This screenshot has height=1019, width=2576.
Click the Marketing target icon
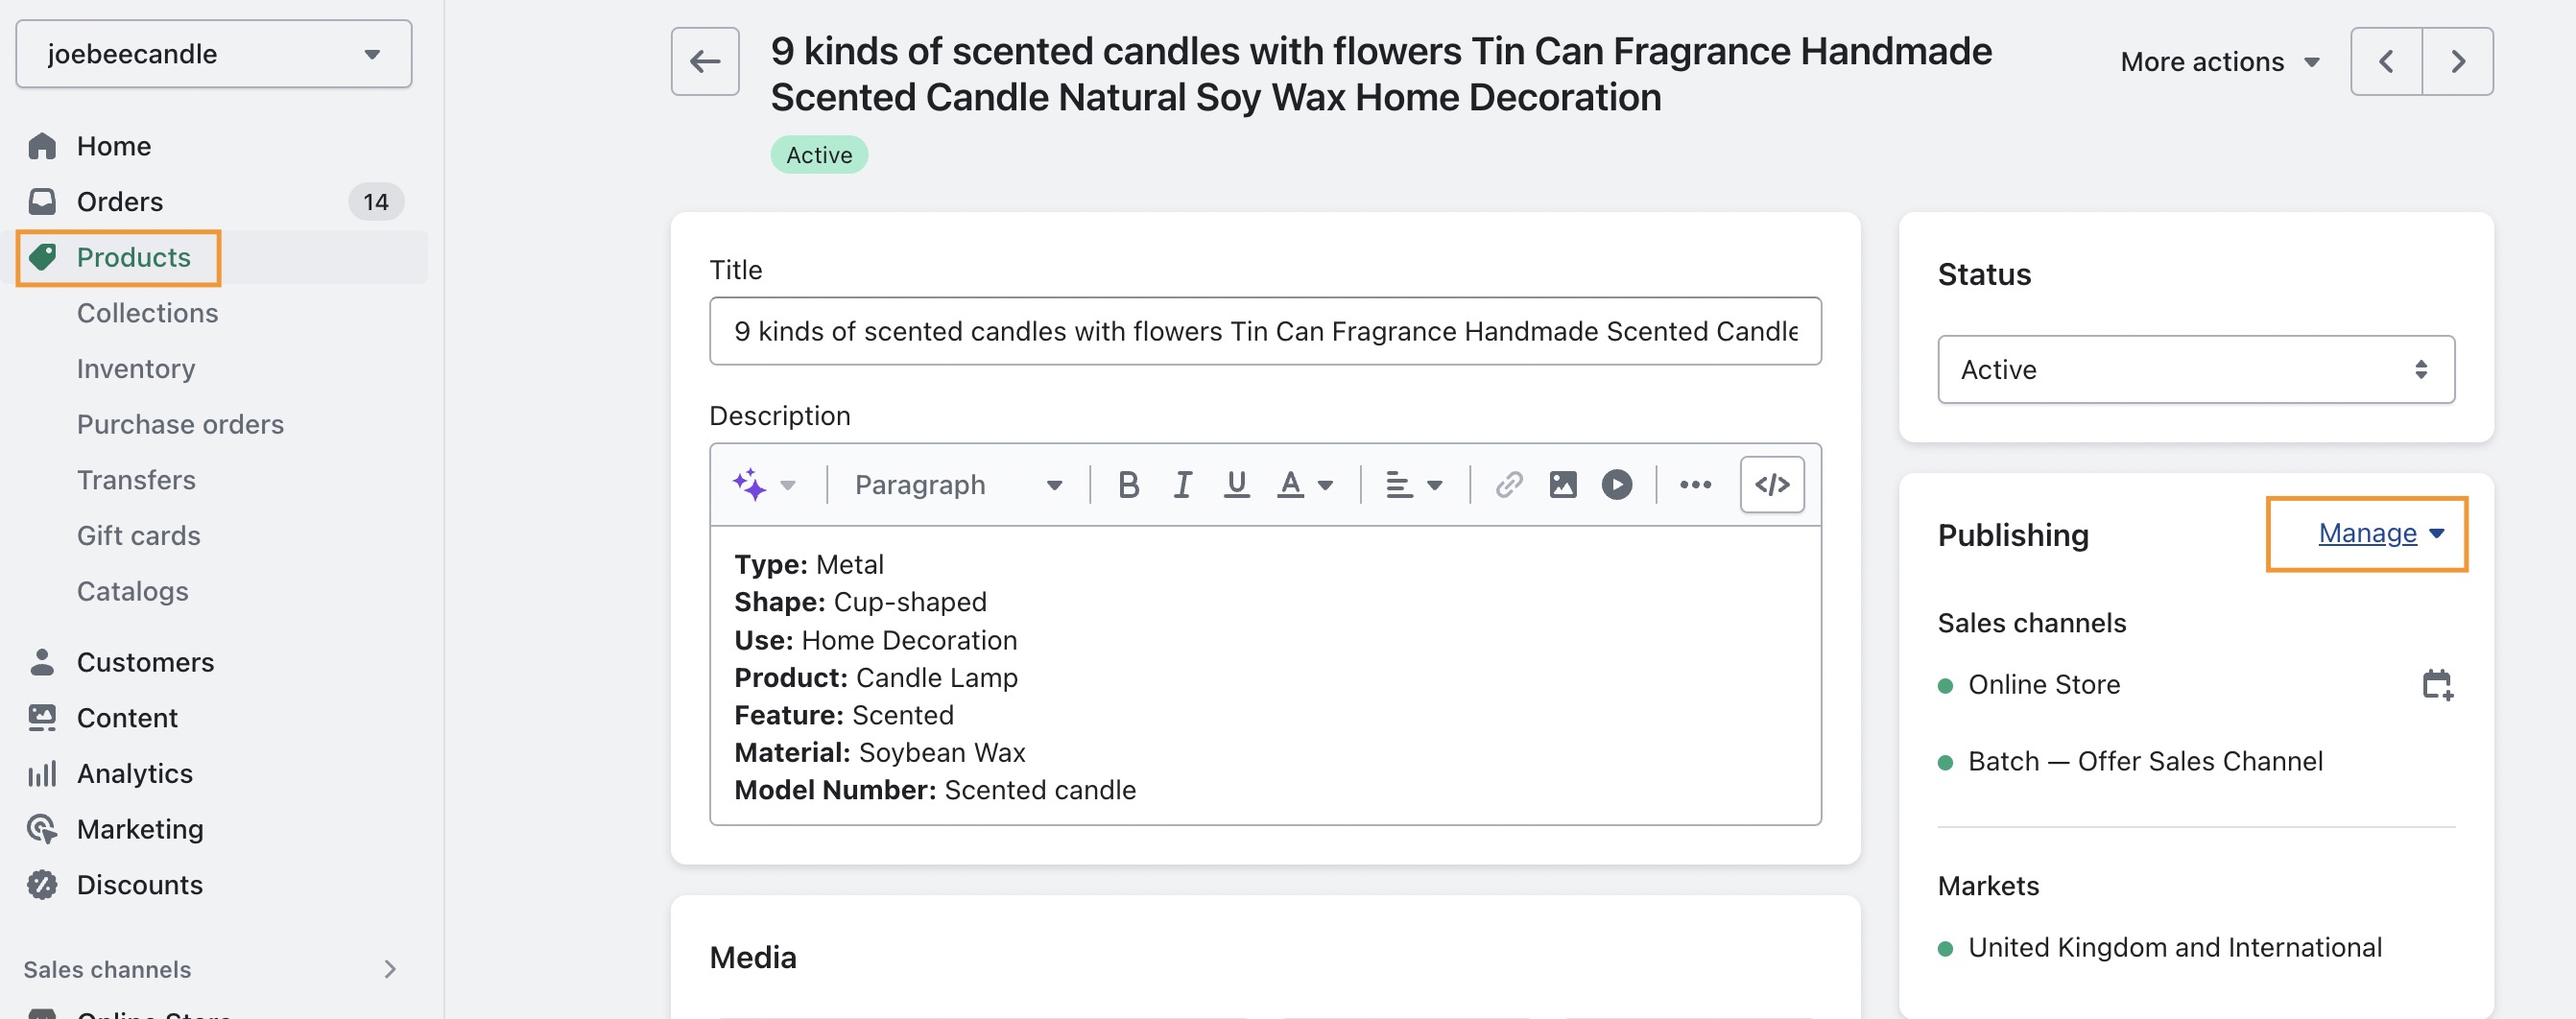pyautogui.click(x=42, y=829)
